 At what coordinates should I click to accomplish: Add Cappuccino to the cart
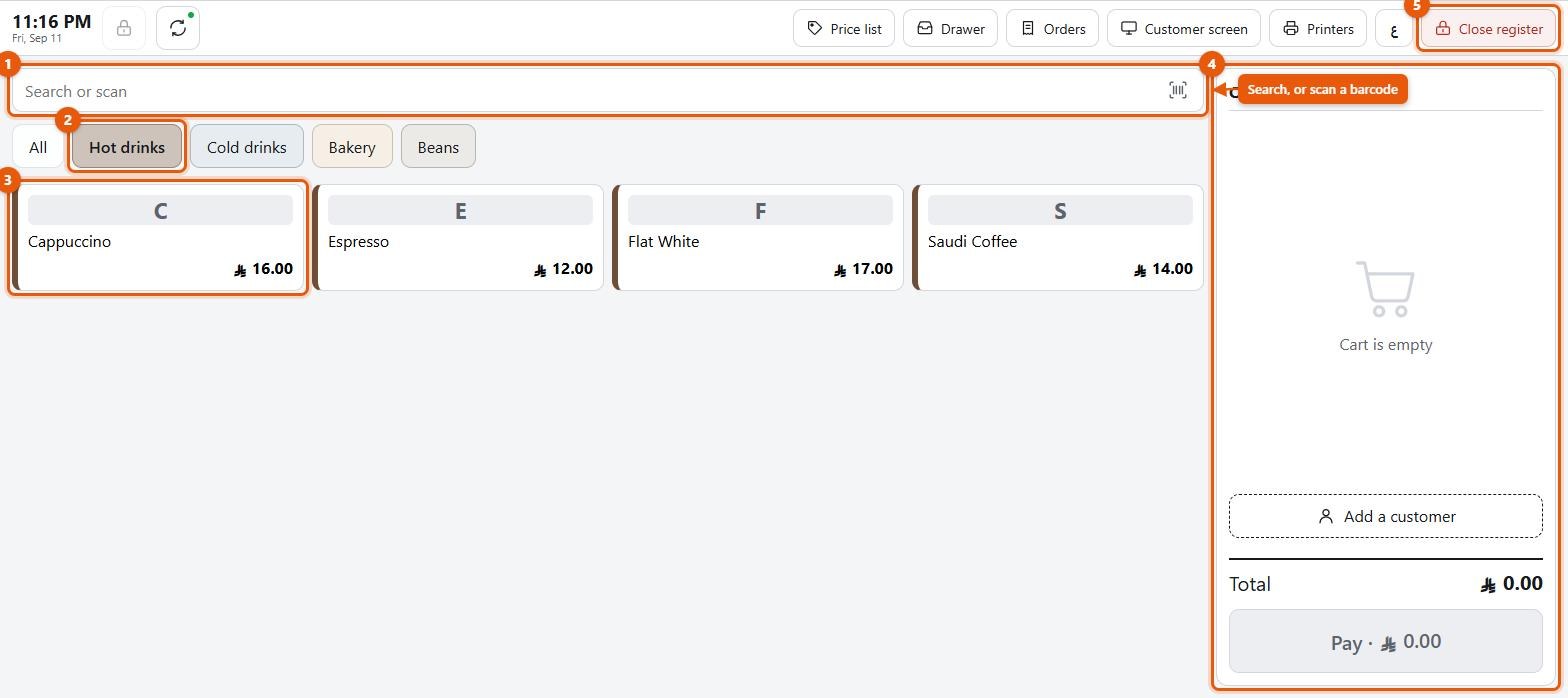(x=158, y=238)
